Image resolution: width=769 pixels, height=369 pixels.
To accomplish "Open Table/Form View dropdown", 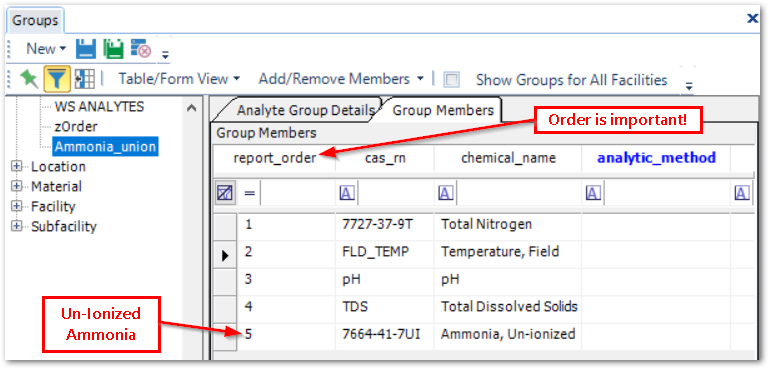I will 179,79.
